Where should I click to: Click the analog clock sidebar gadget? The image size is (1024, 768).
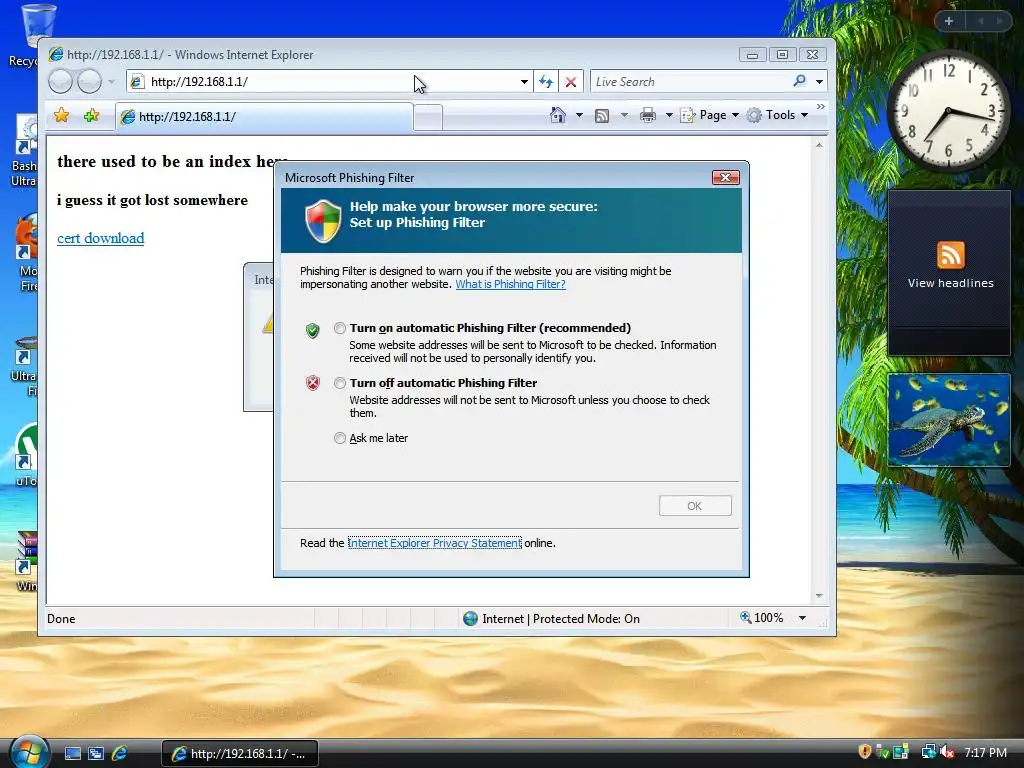click(948, 111)
